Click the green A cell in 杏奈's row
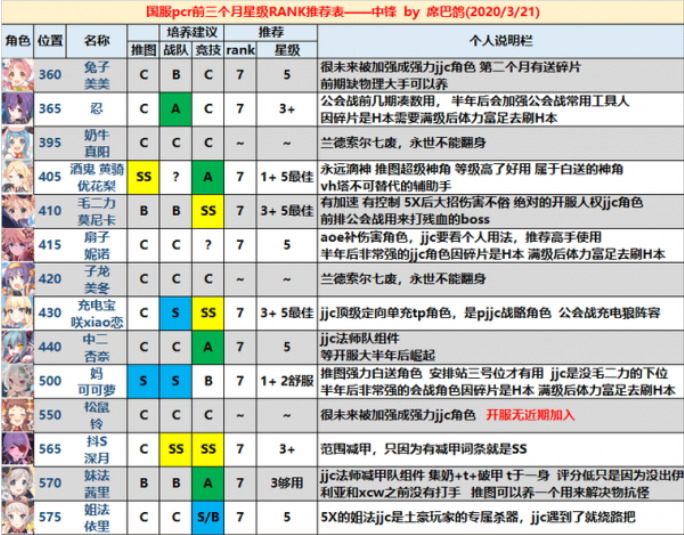Screen dimensions: 684x535 (x=208, y=347)
